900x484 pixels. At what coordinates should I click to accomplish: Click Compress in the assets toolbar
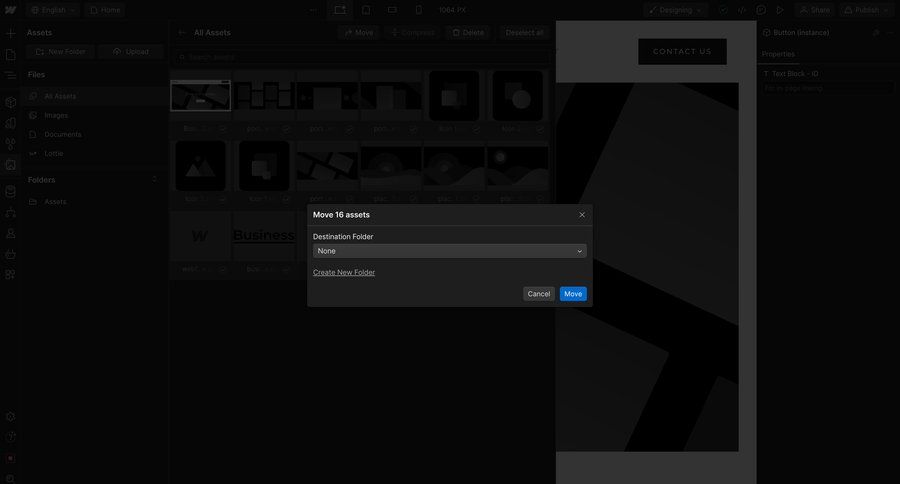[x=413, y=33]
